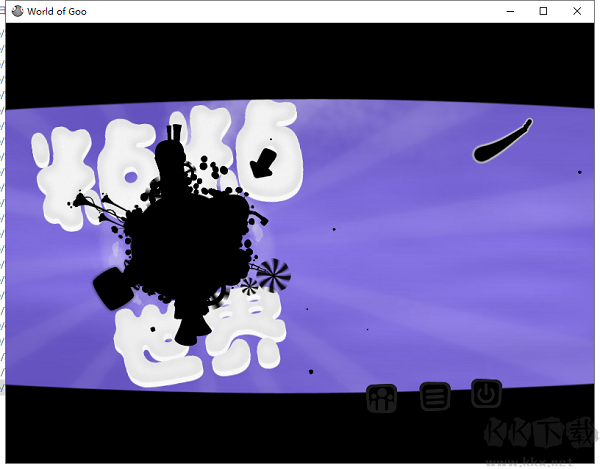600x469 pixels.
Task: Minimize the World of Goo window
Action: tap(510, 11)
